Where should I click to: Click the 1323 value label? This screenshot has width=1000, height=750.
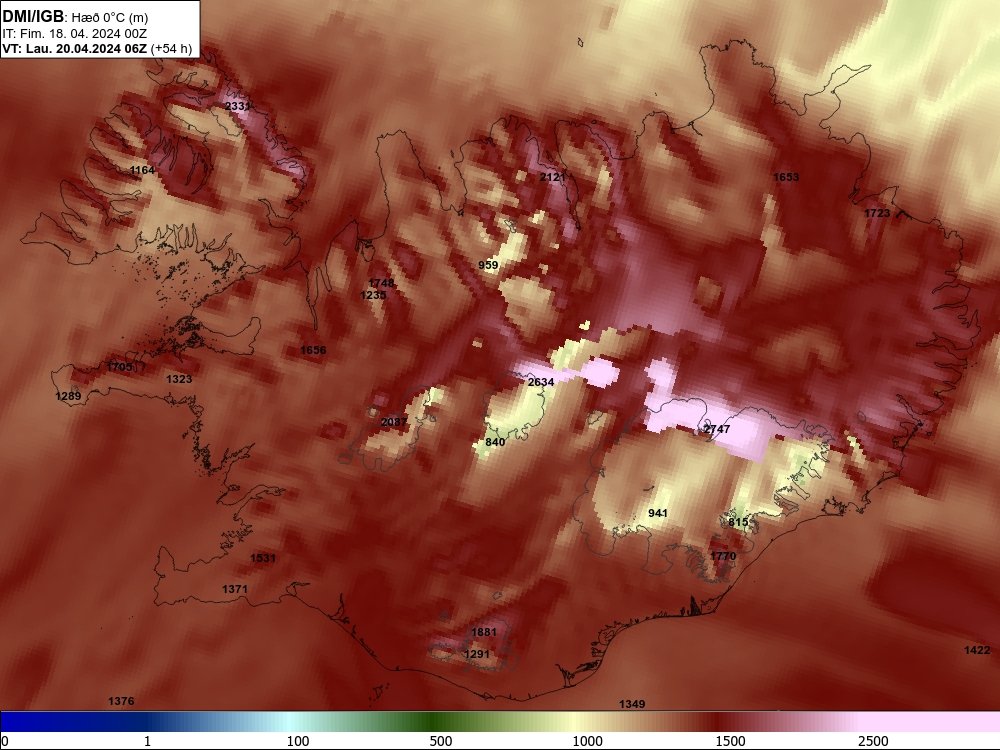point(179,379)
